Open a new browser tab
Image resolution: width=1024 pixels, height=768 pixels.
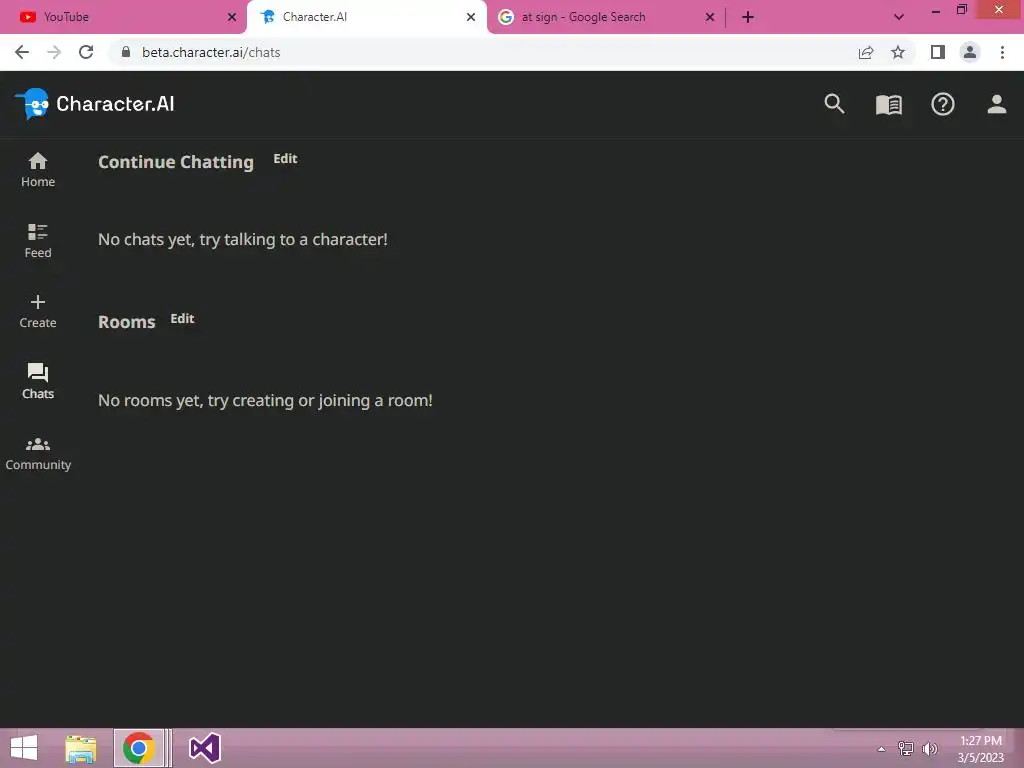(x=748, y=17)
